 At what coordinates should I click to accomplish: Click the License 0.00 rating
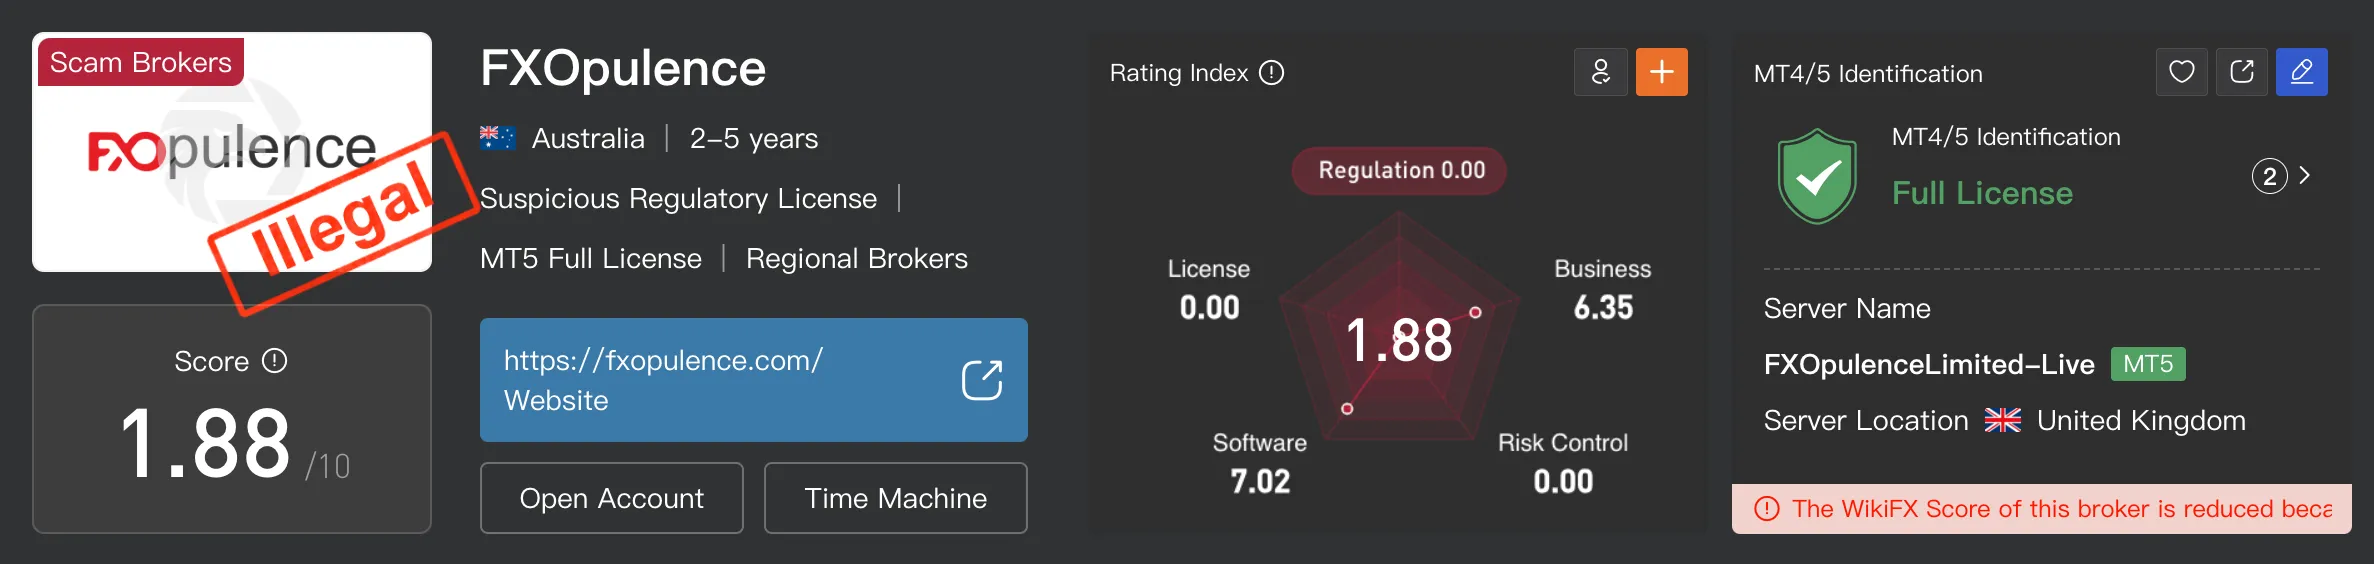pos(1209,290)
